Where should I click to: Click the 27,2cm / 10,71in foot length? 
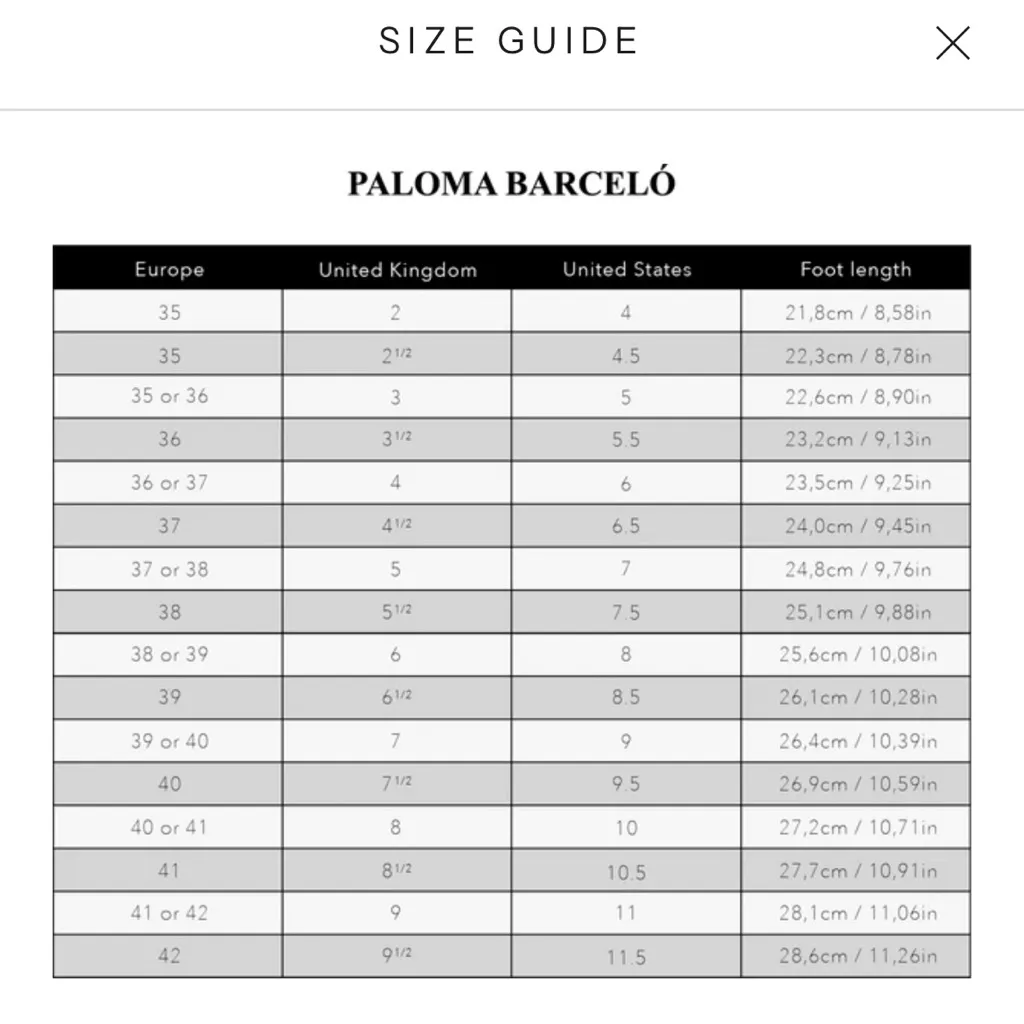[x=857, y=828]
